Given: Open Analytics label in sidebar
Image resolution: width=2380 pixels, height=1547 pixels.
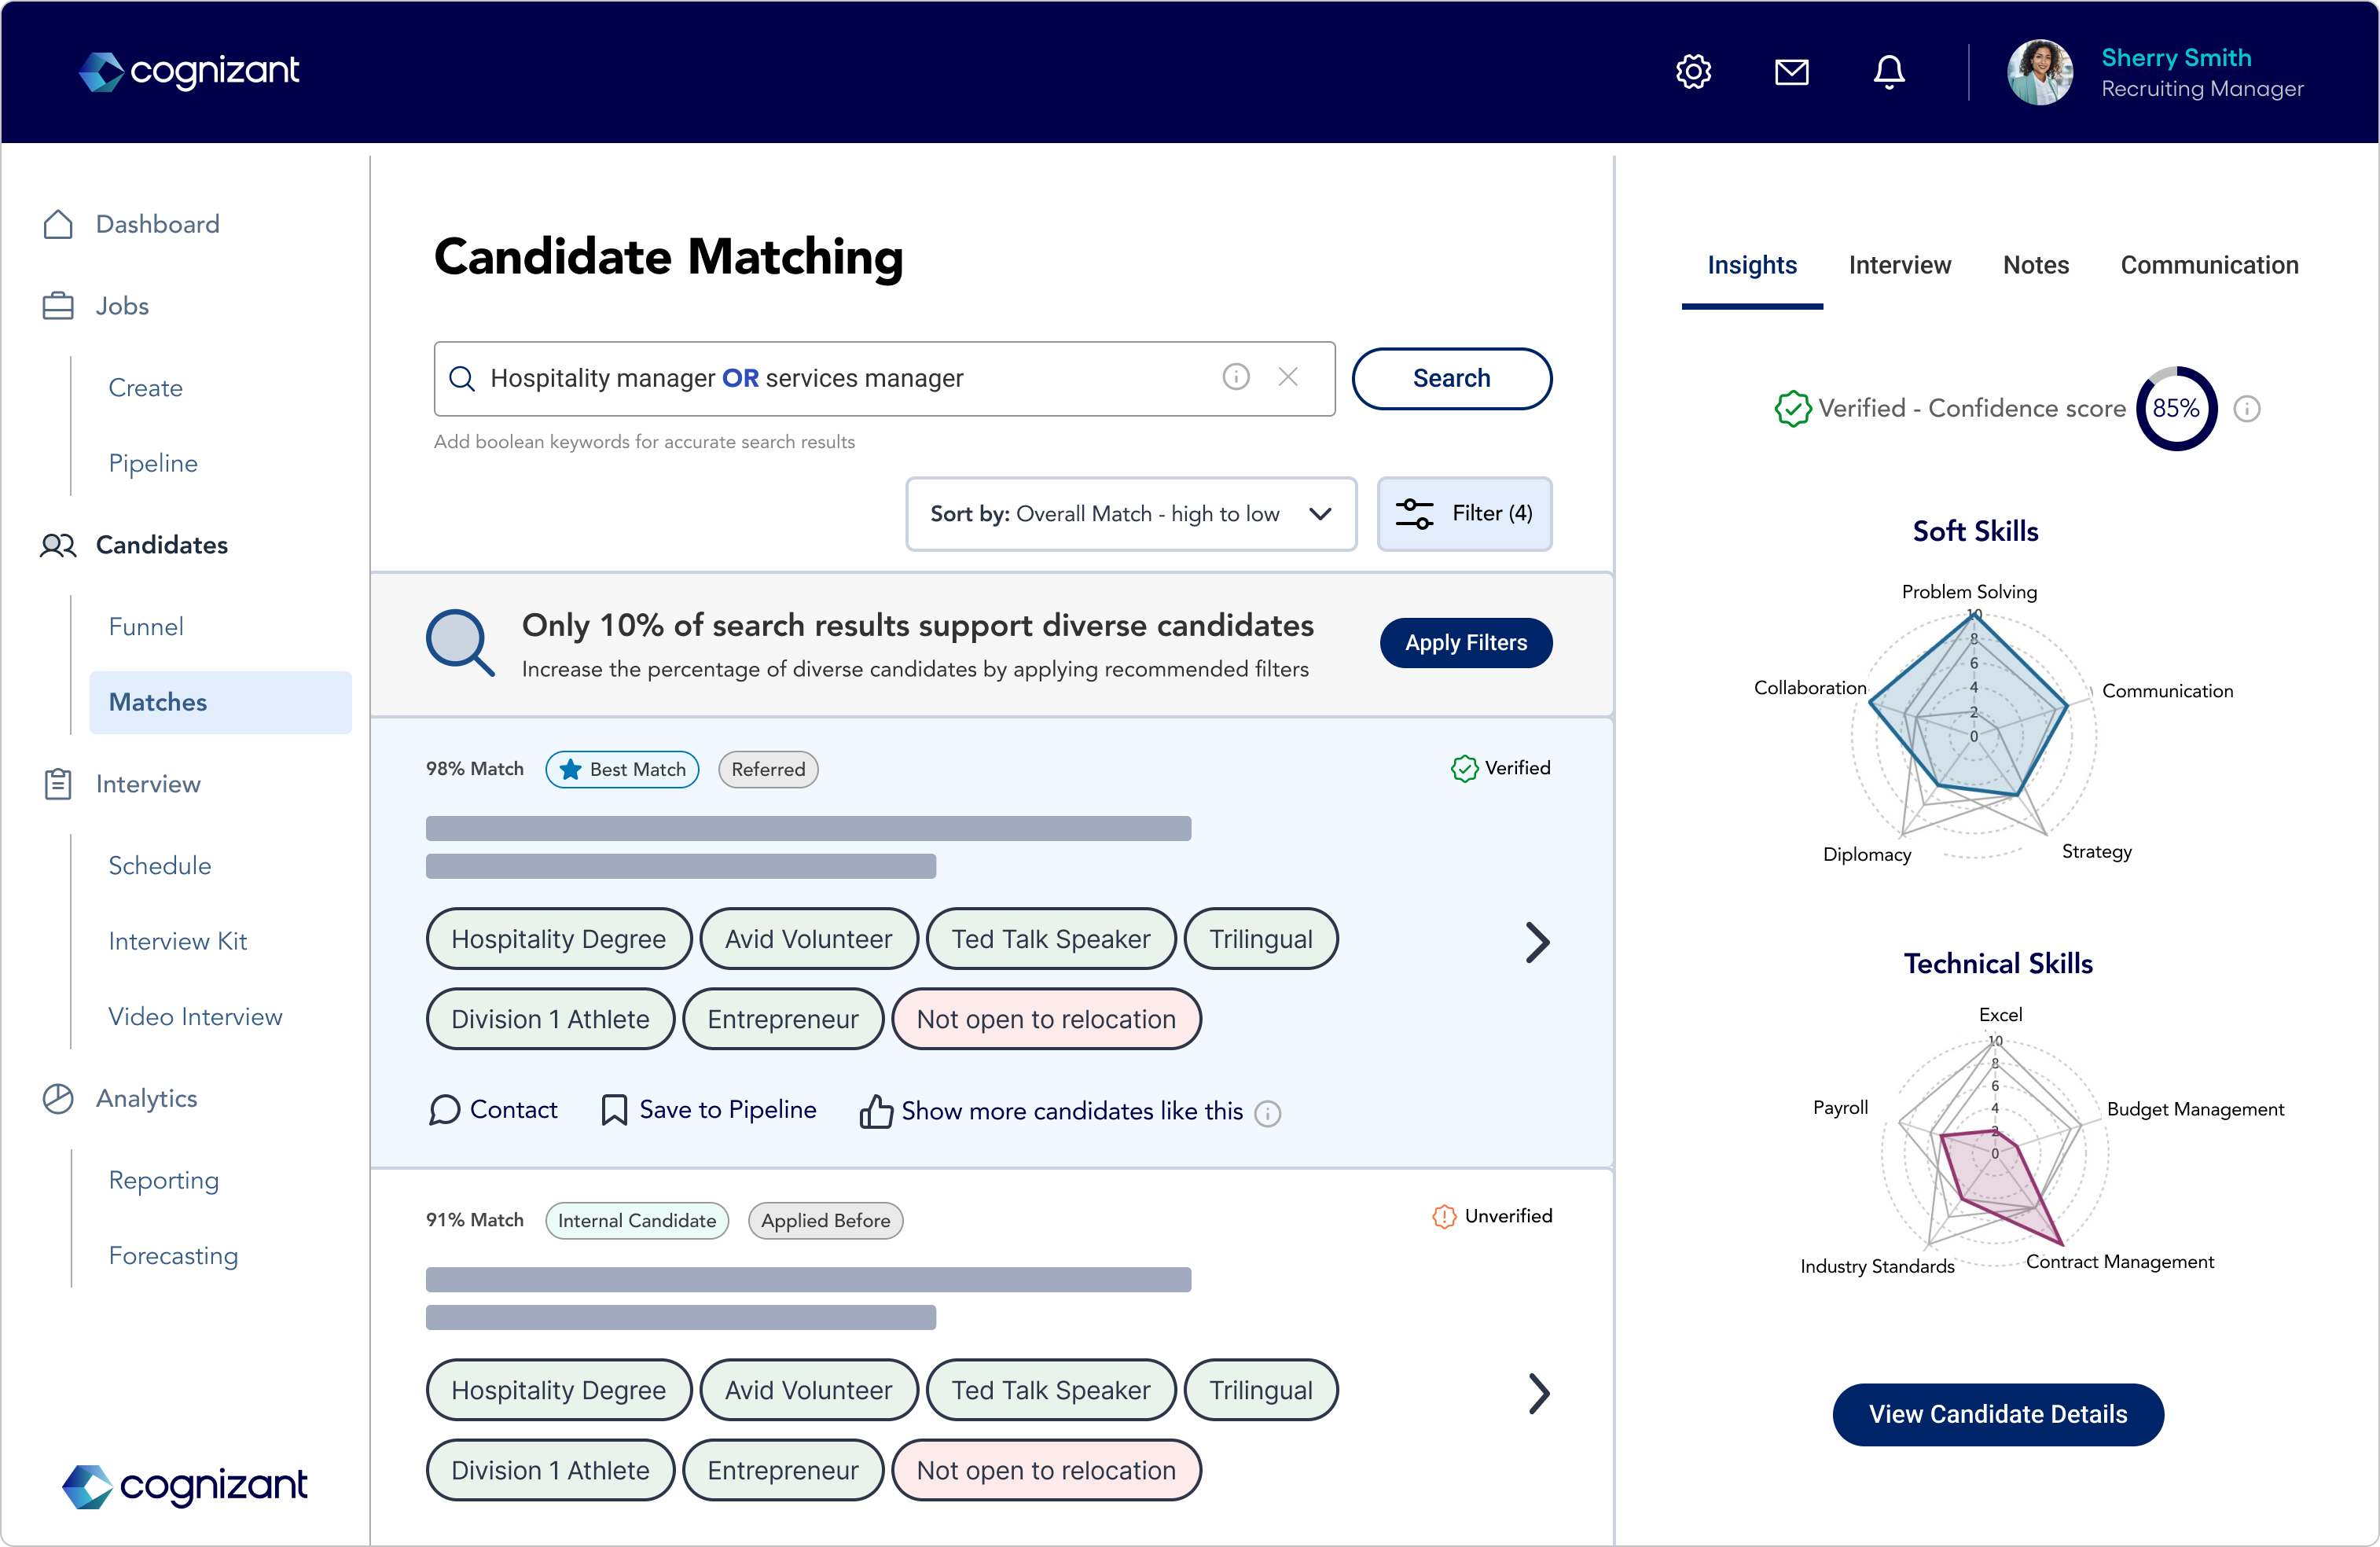Looking at the screenshot, I should pyautogui.click(x=146, y=1098).
